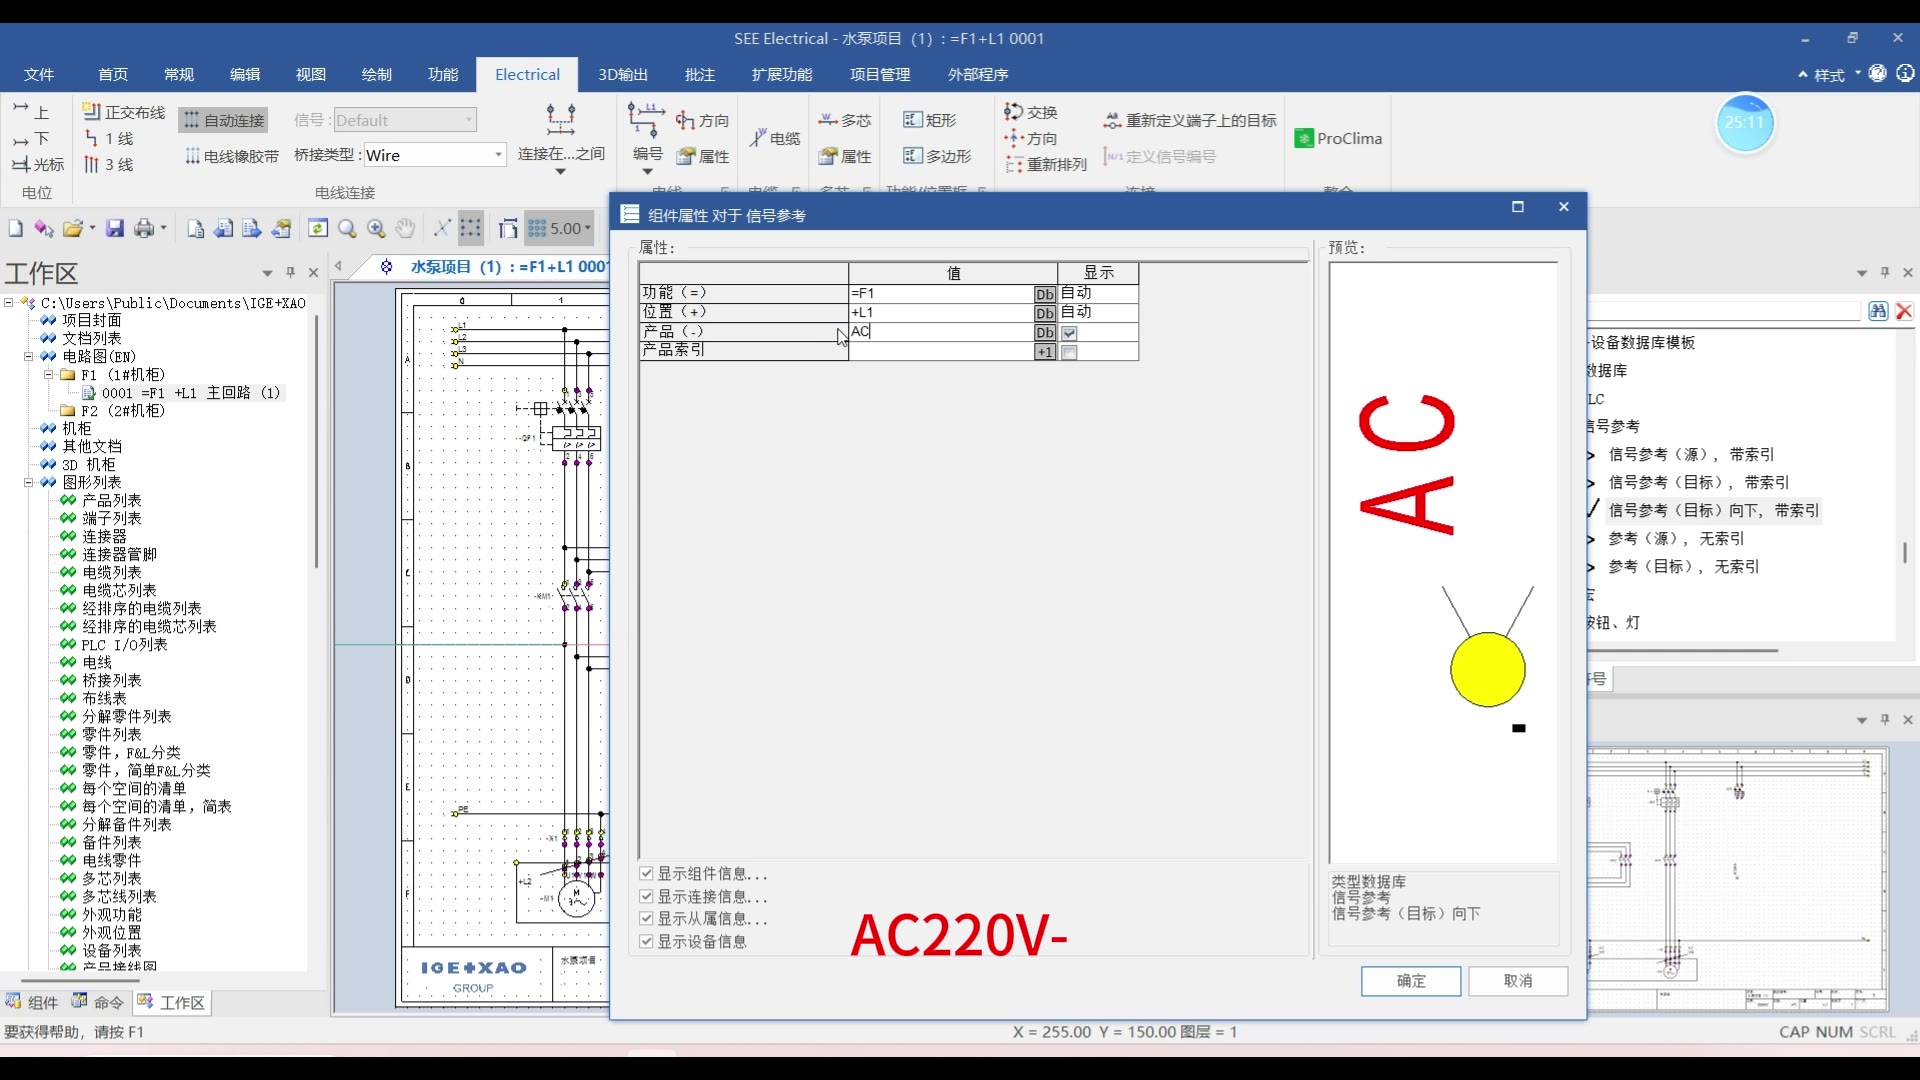Click the 电缆 cable tool in the ribbon
The width and height of the screenshot is (1920, 1080).
(776, 138)
